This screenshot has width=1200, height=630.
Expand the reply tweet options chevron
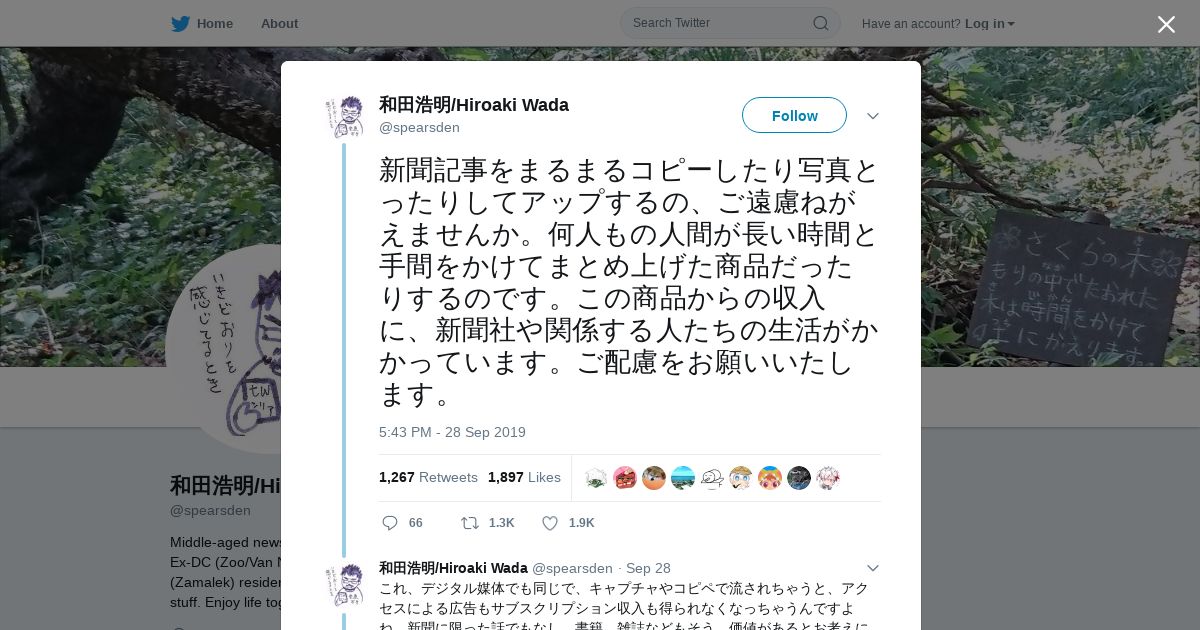[x=873, y=568]
